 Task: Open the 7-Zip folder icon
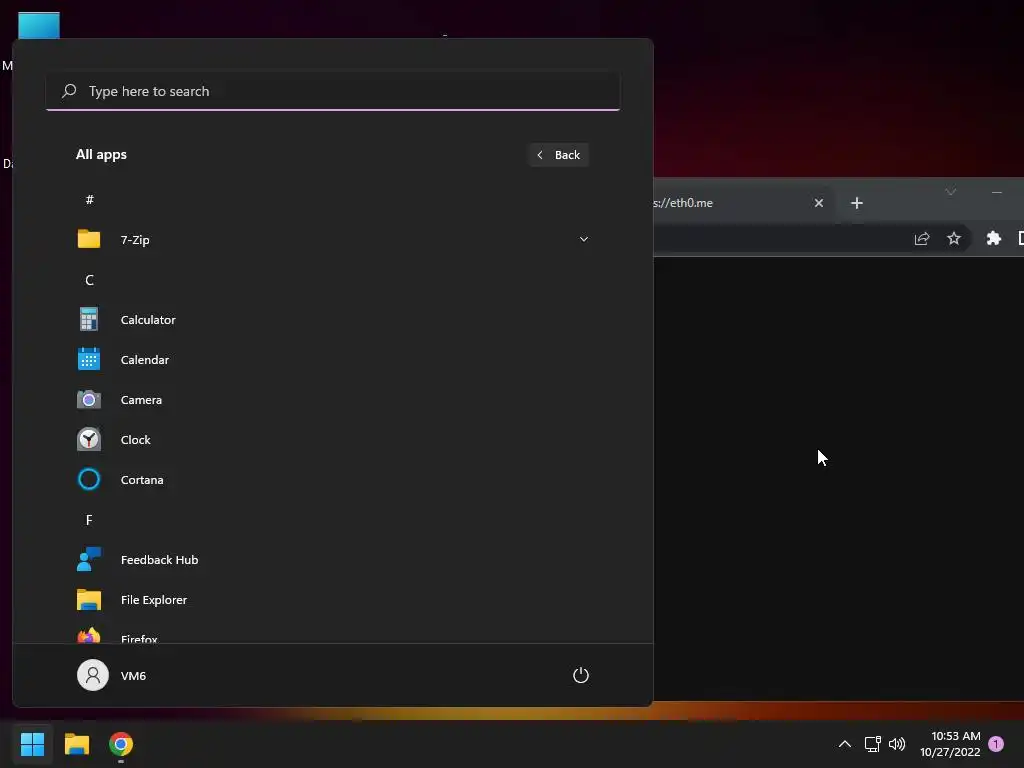tap(89, 239)
